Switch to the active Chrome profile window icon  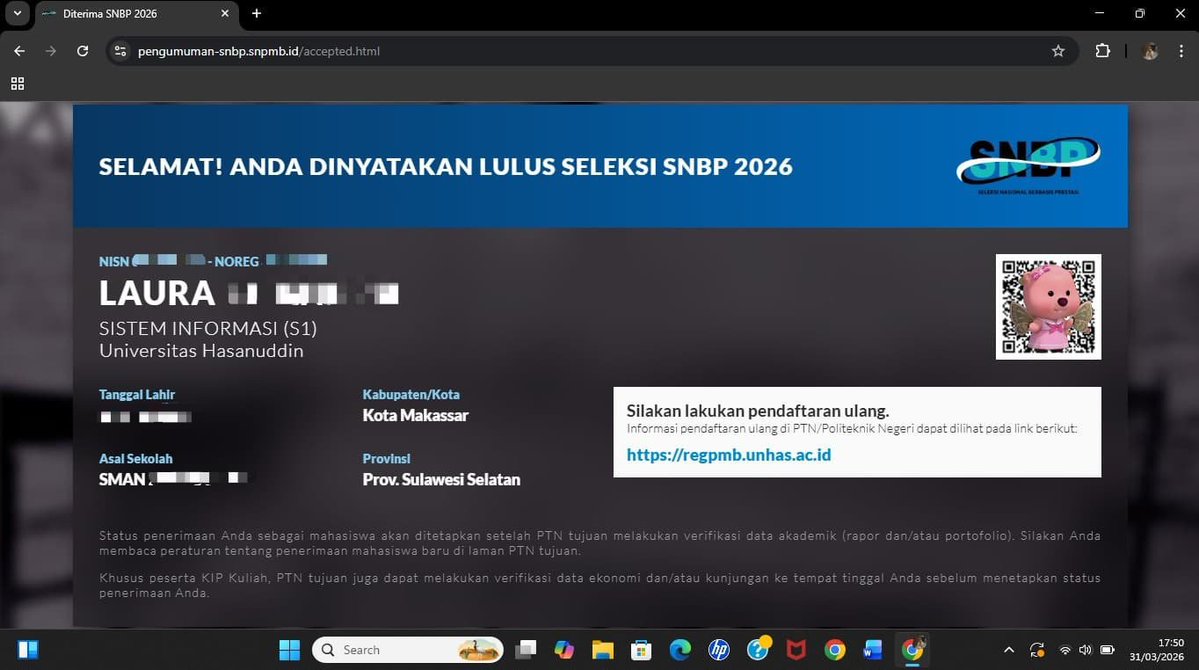912,650
